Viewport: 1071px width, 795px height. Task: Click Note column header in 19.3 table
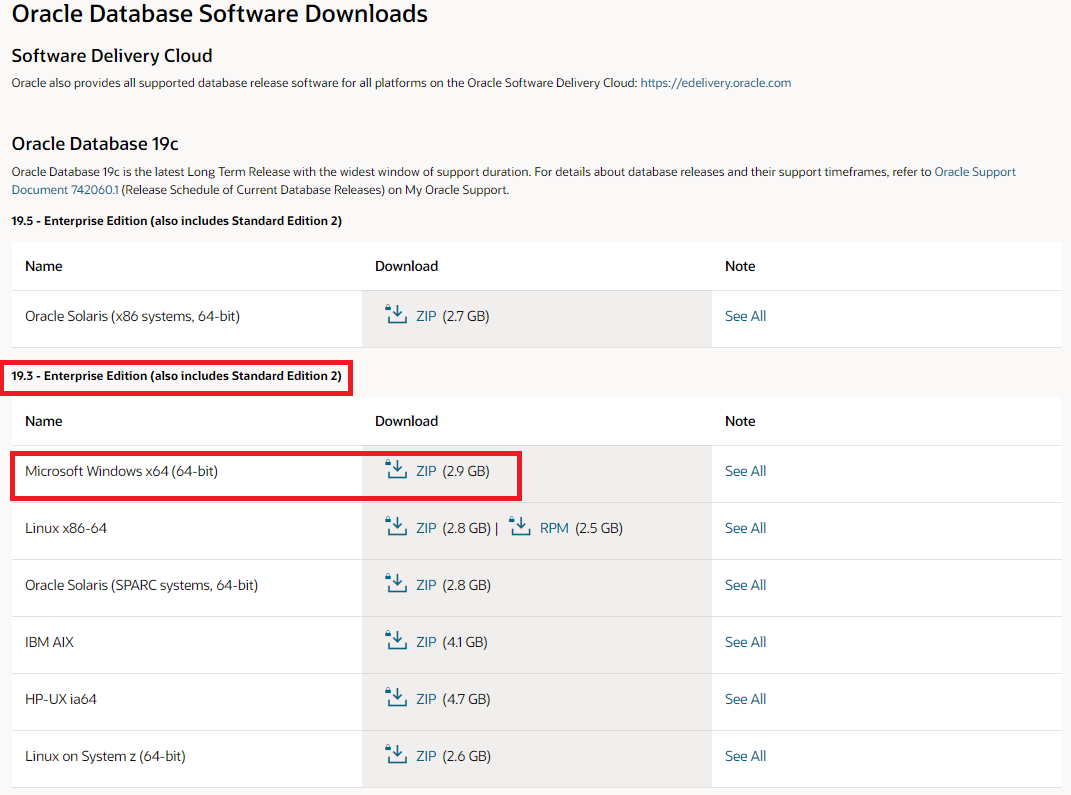click(740, 421)
